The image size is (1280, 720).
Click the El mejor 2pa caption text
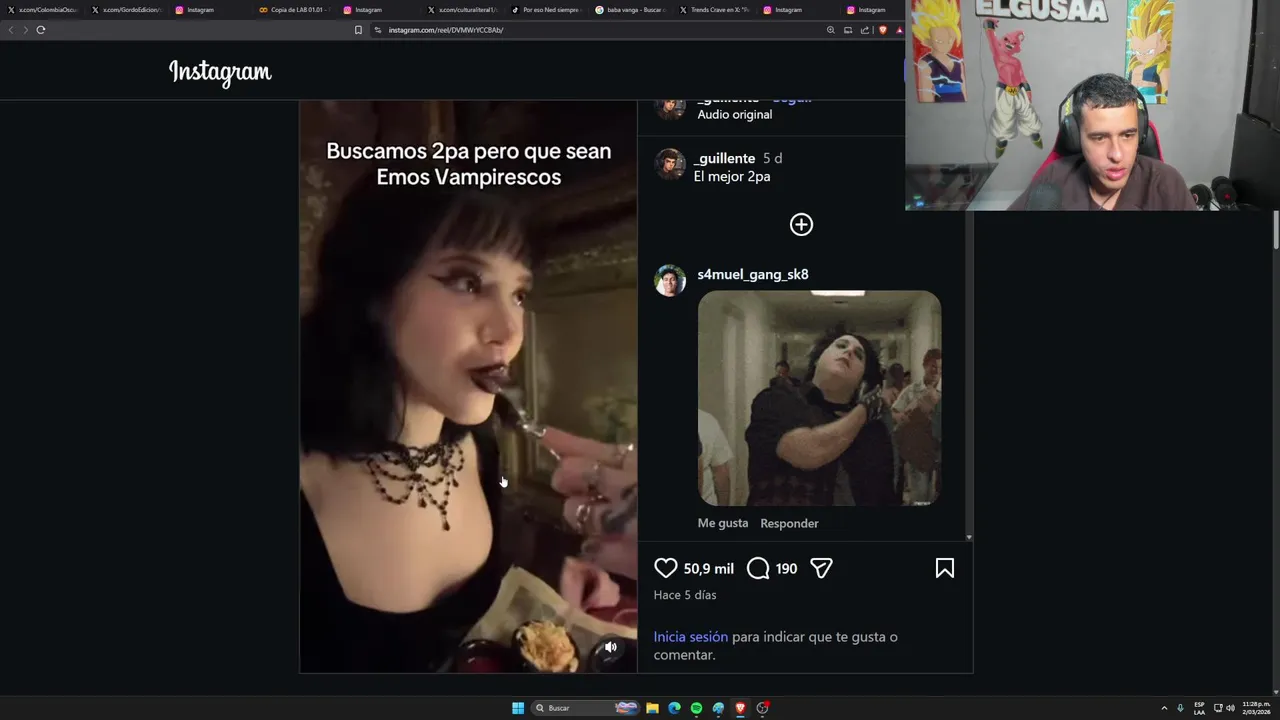[732, 177]
